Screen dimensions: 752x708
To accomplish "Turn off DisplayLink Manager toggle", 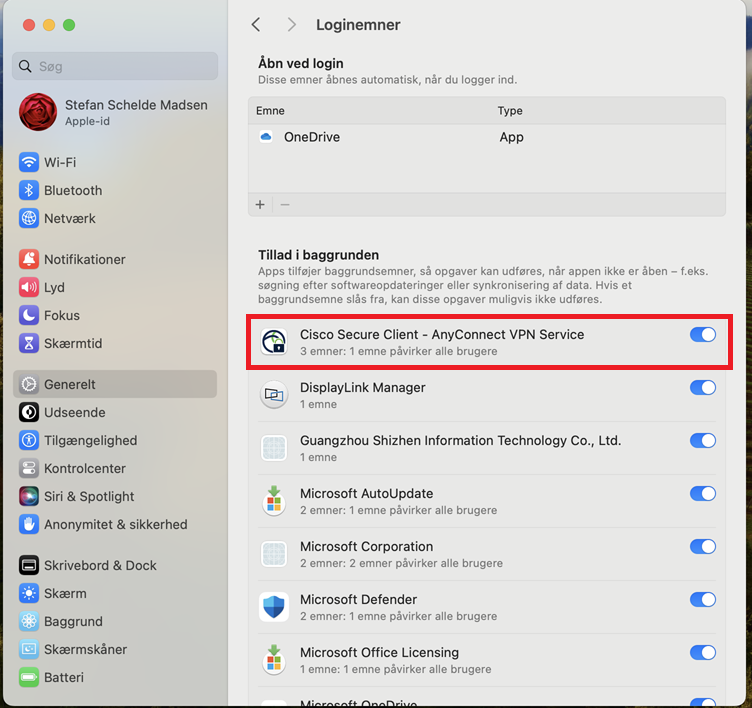I will (703, 388).
